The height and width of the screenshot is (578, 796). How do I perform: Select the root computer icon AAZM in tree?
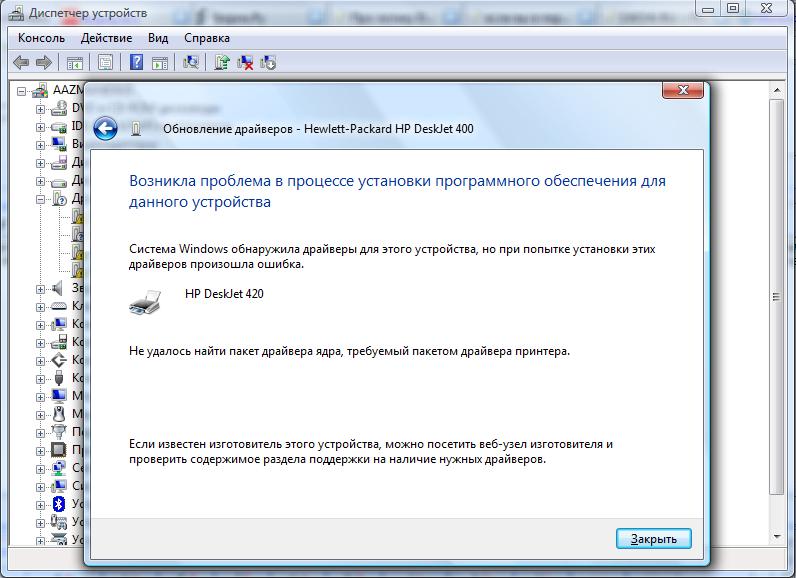[40, 90]
